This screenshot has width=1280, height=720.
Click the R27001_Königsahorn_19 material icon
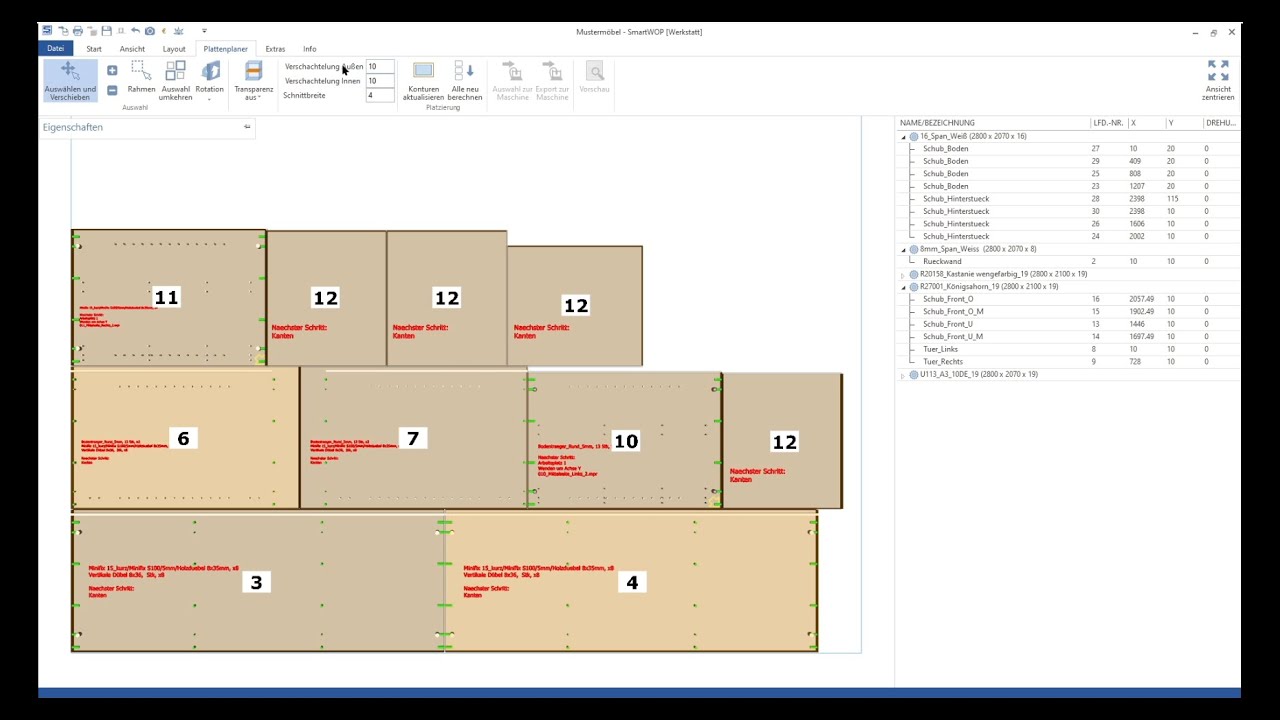click(914, 287)
